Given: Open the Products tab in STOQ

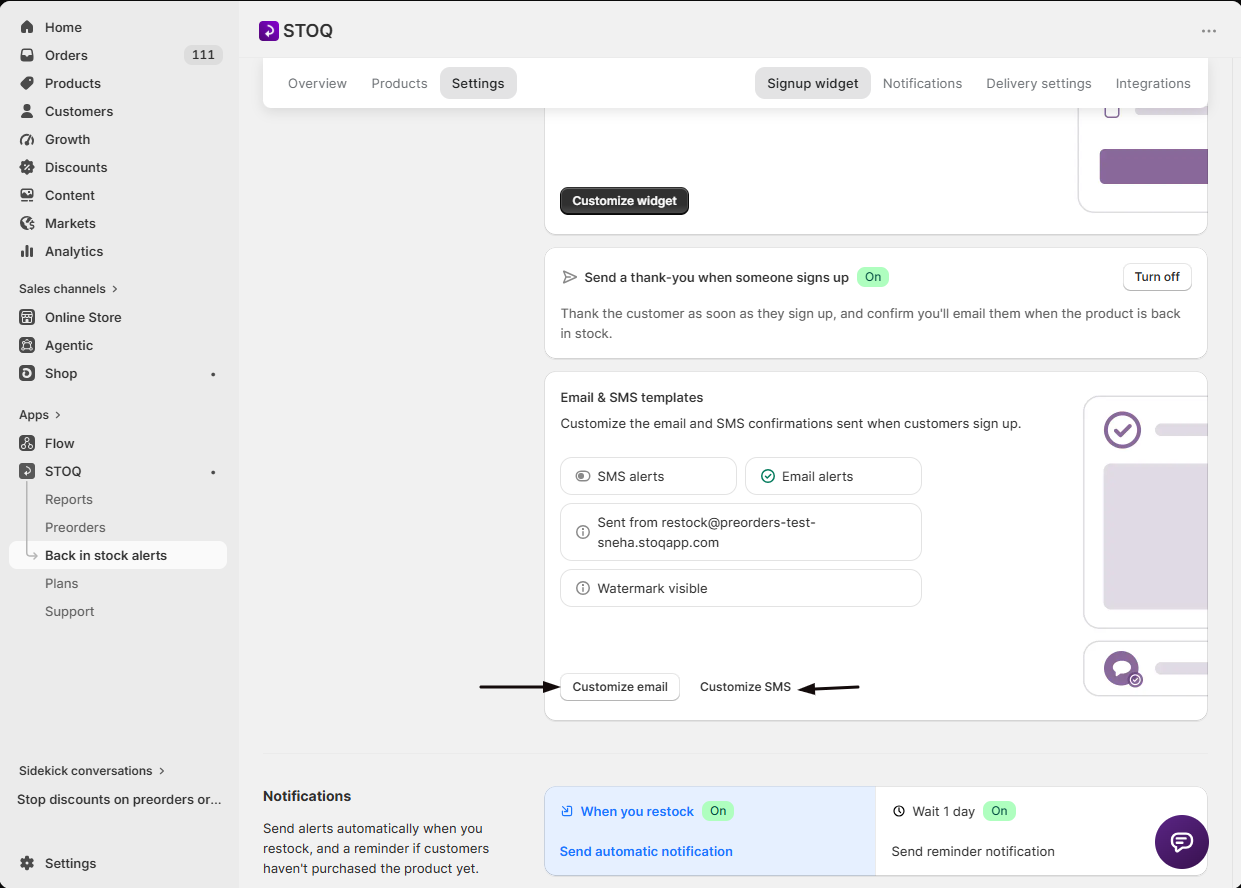Looking at the screenshot, I should click(x=399, y=83).
